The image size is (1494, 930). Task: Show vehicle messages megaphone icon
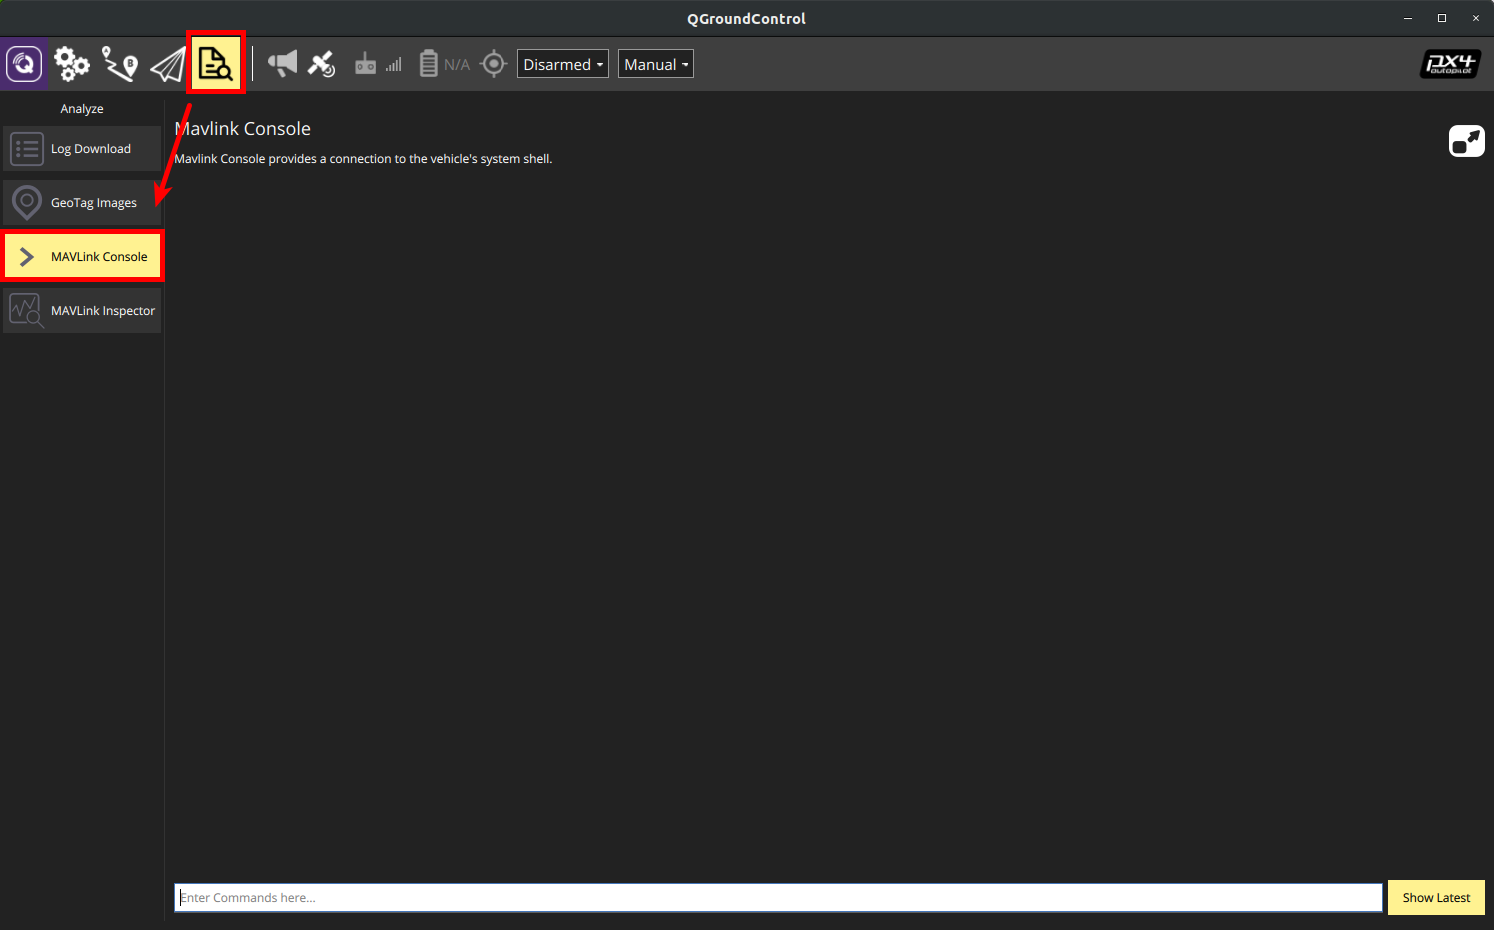[282, 64]
